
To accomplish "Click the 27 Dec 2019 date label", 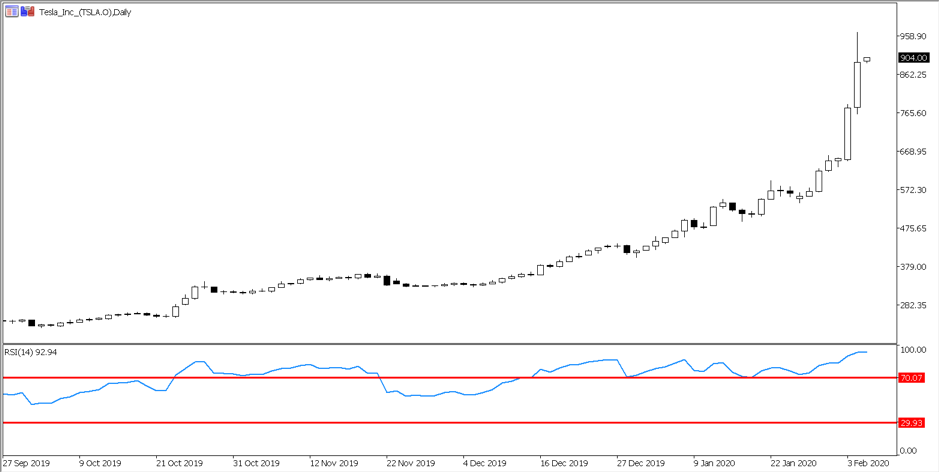I will (640, 463).
